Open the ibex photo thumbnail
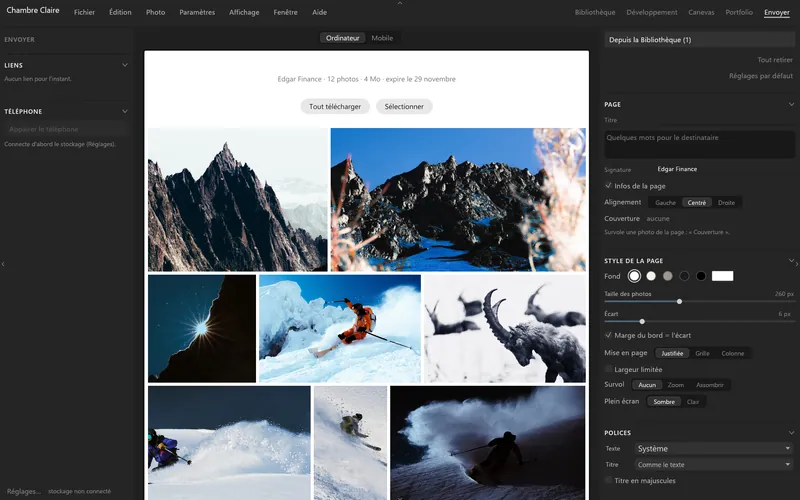Viewport: 800px width, 500px height. click(505, 329)
